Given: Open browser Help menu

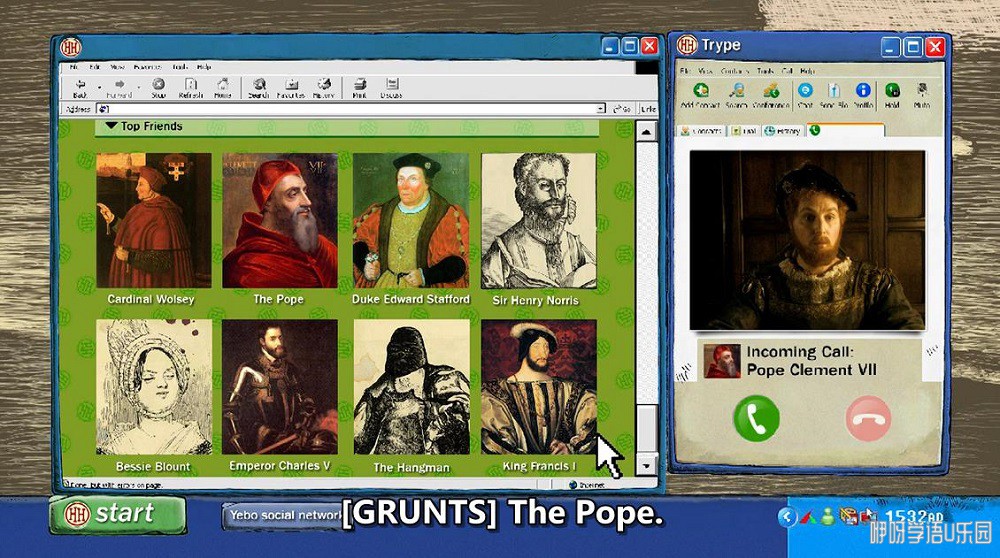Looking at the screenshot, I should coord(203,66).
